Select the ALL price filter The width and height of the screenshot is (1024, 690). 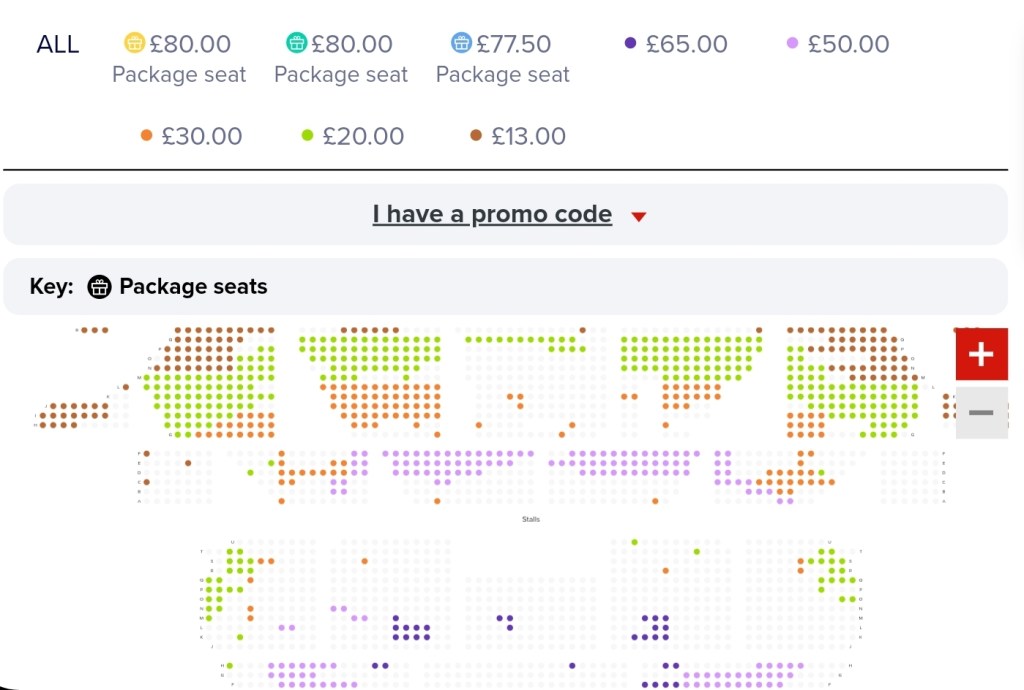58,44
